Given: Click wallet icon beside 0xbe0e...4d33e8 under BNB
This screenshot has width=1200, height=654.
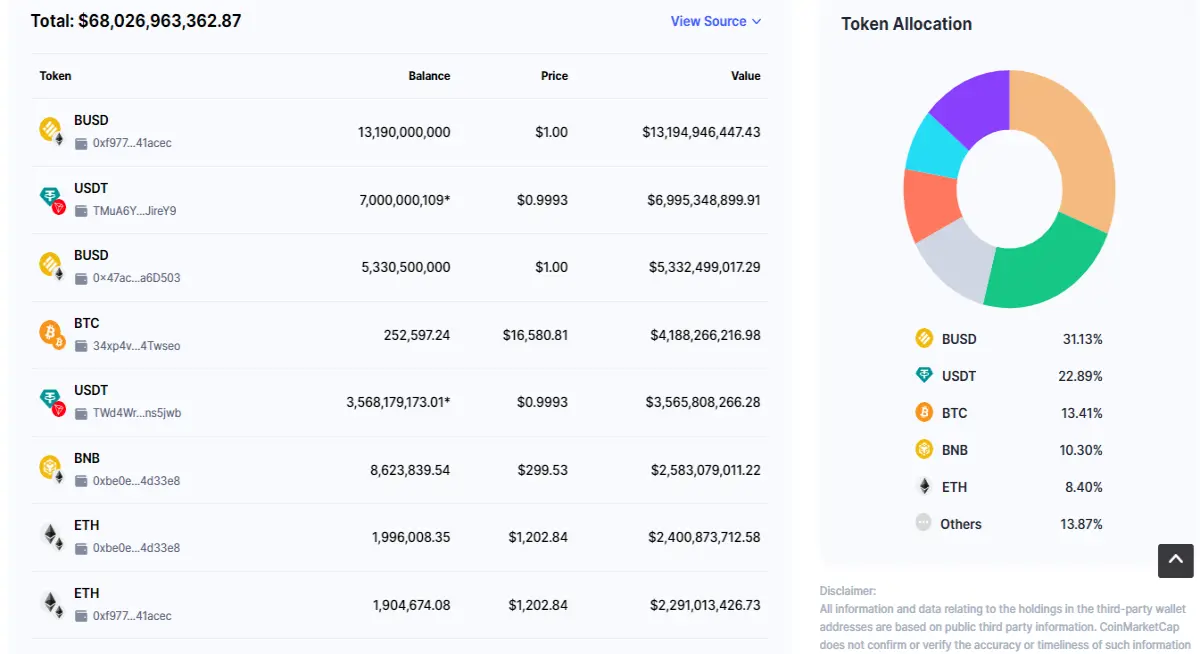Looking at the screenshot, I should point(81,481).
